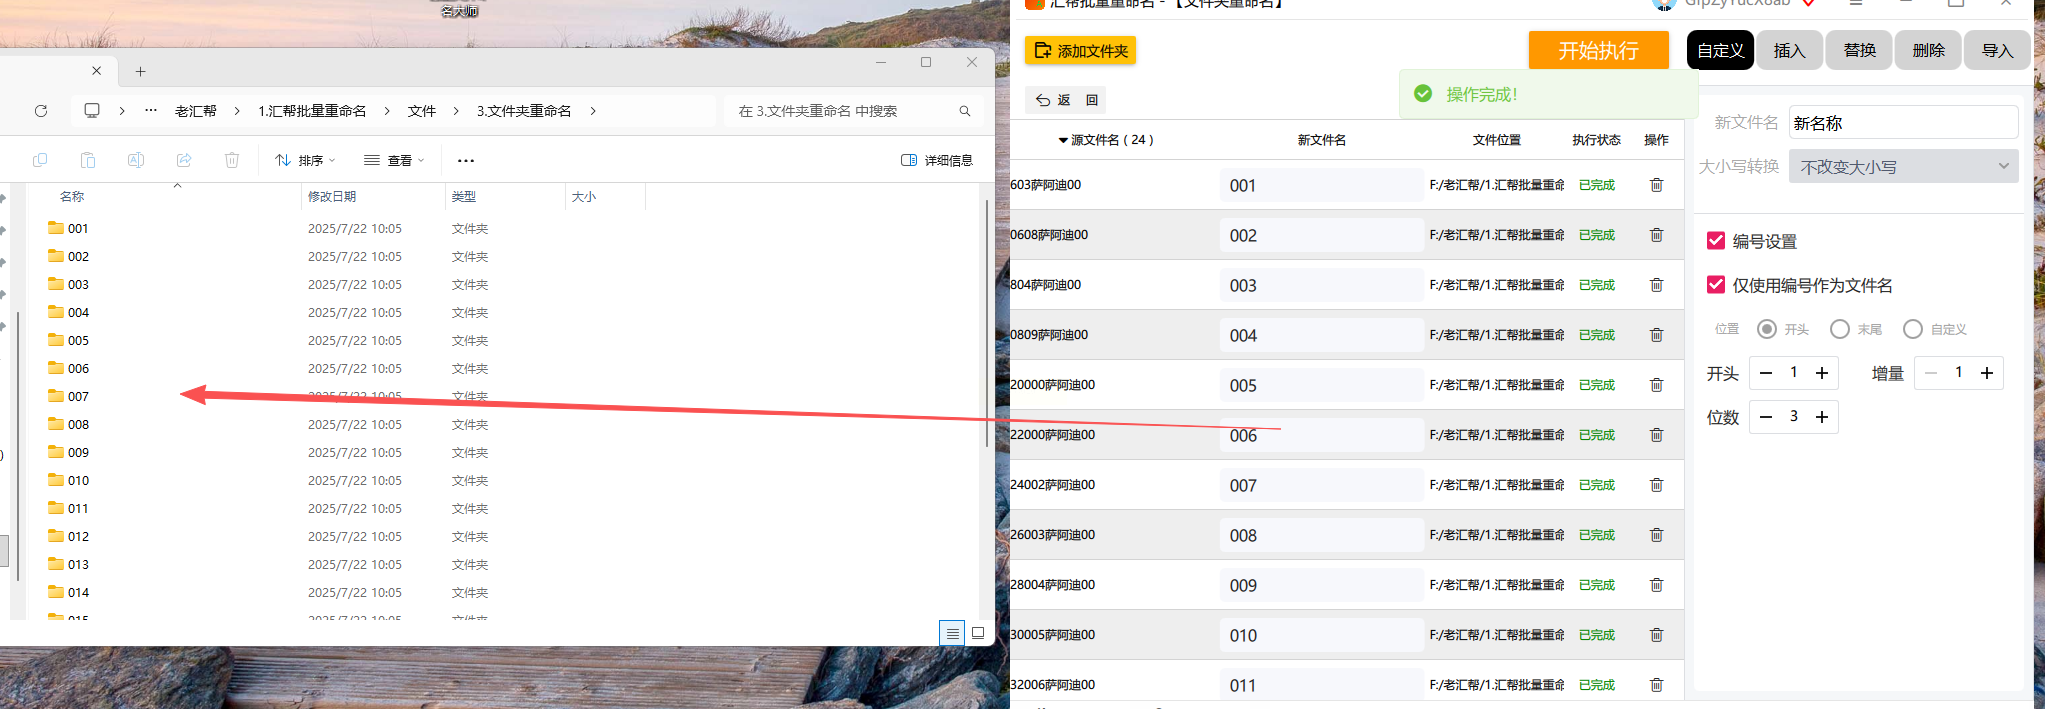Click the 新文件名 input field
Screen dimensions: 2045x709
[x=1903, y=123]
